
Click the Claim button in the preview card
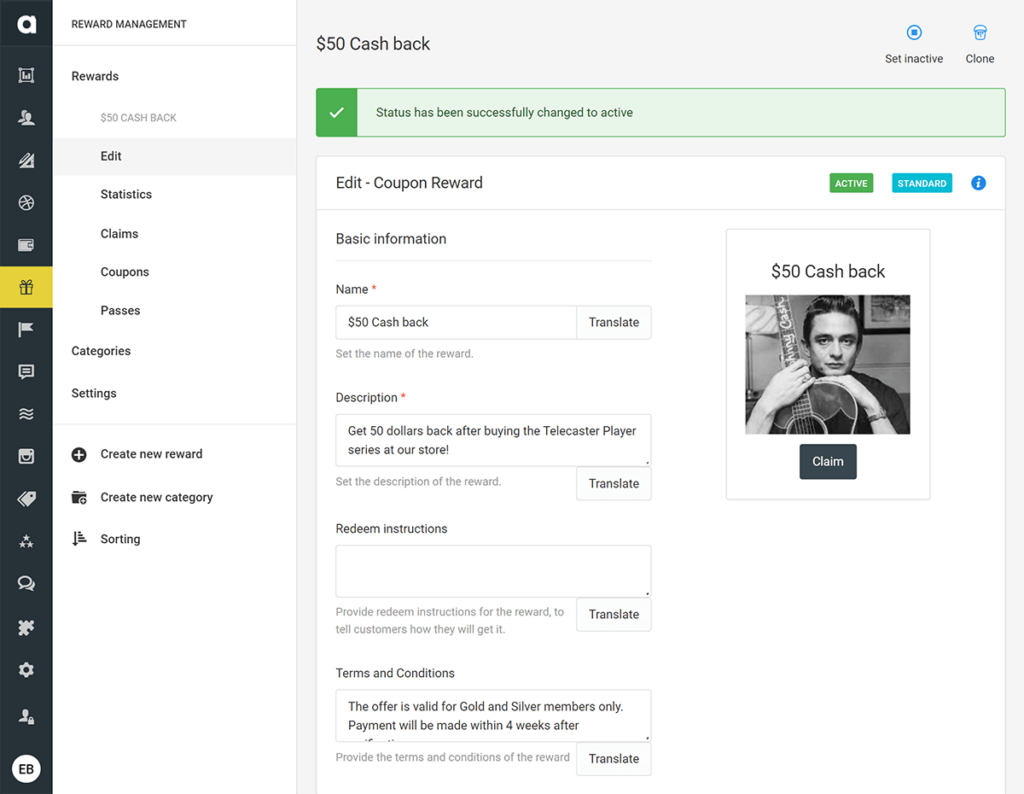pos(827,461)
